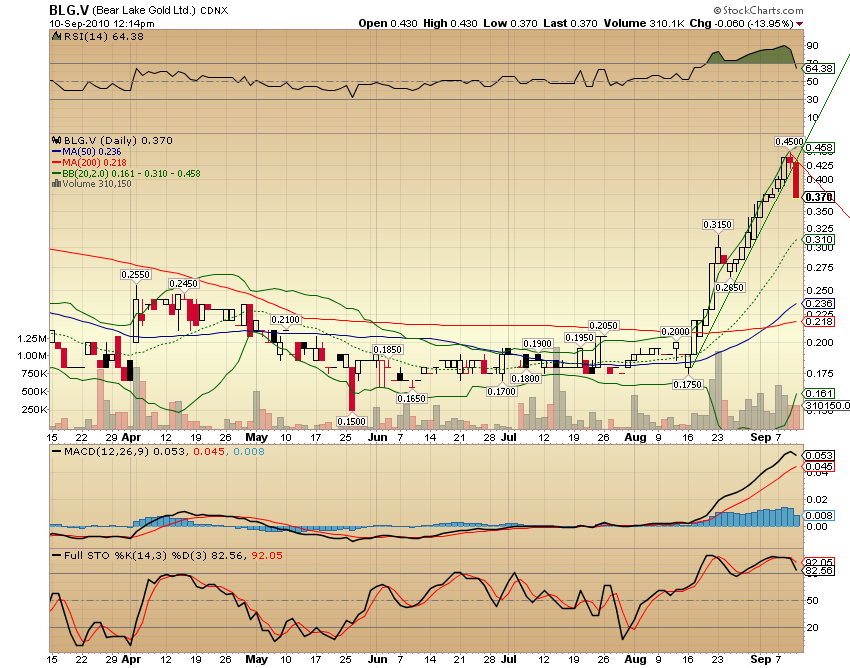The width and height of the screenshot is (850, 668).
Task: Click the red down-arrow beside the Chg value
Action: pyautogui.click(x=800, y=24)
